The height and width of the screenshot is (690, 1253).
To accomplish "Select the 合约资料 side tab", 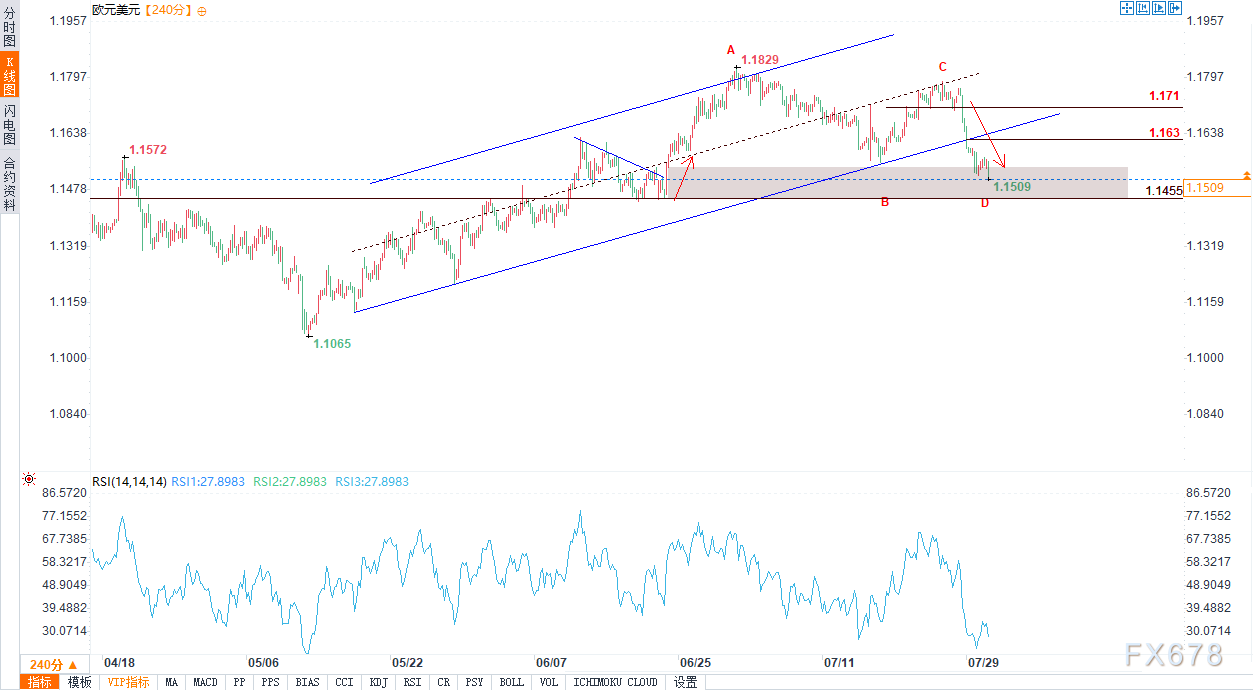I will (9, 183).
